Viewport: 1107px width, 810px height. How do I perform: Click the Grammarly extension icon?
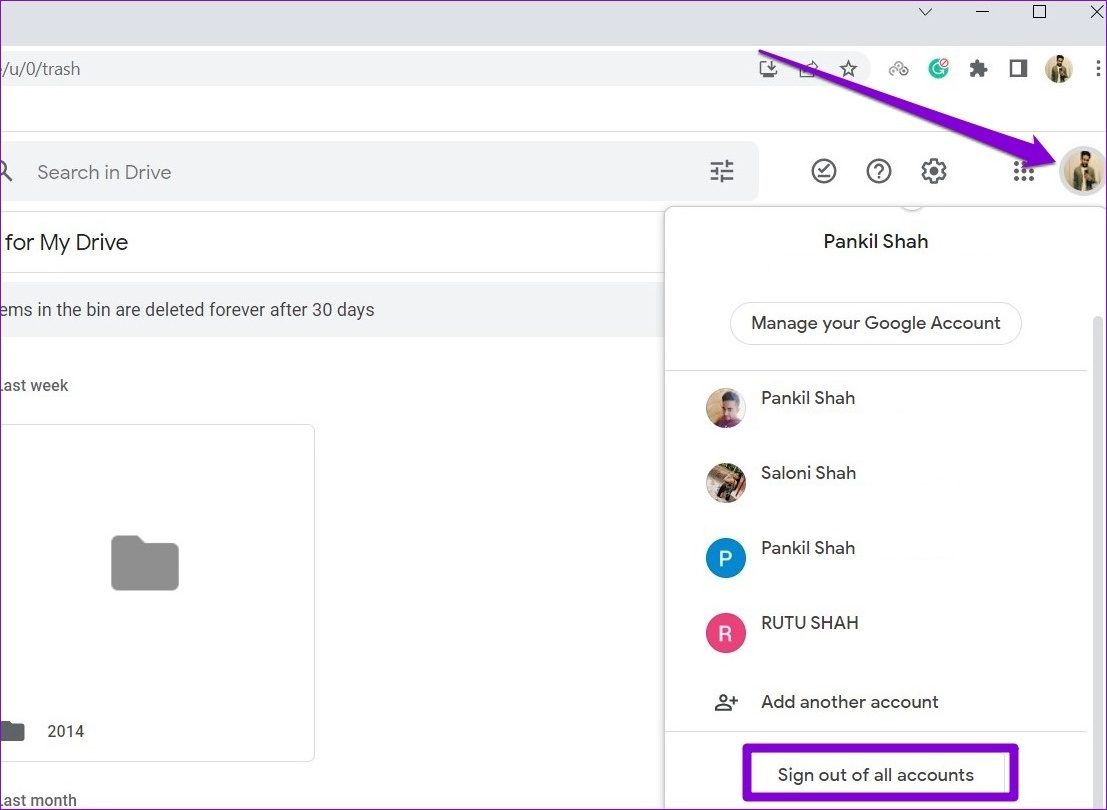click(938, 69)
